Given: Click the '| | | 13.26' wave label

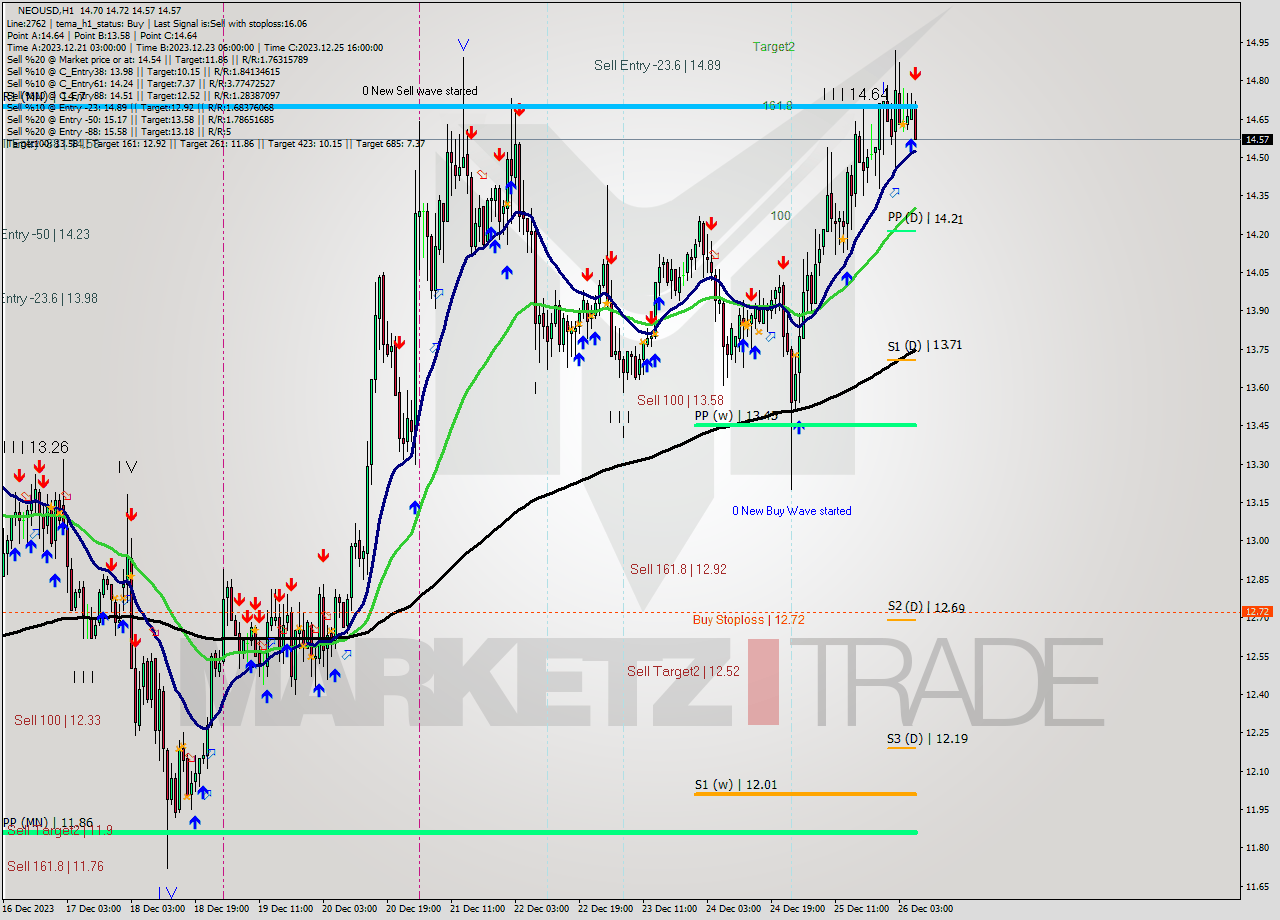Looking at the screenshot, I should click(x=35, y=447).
